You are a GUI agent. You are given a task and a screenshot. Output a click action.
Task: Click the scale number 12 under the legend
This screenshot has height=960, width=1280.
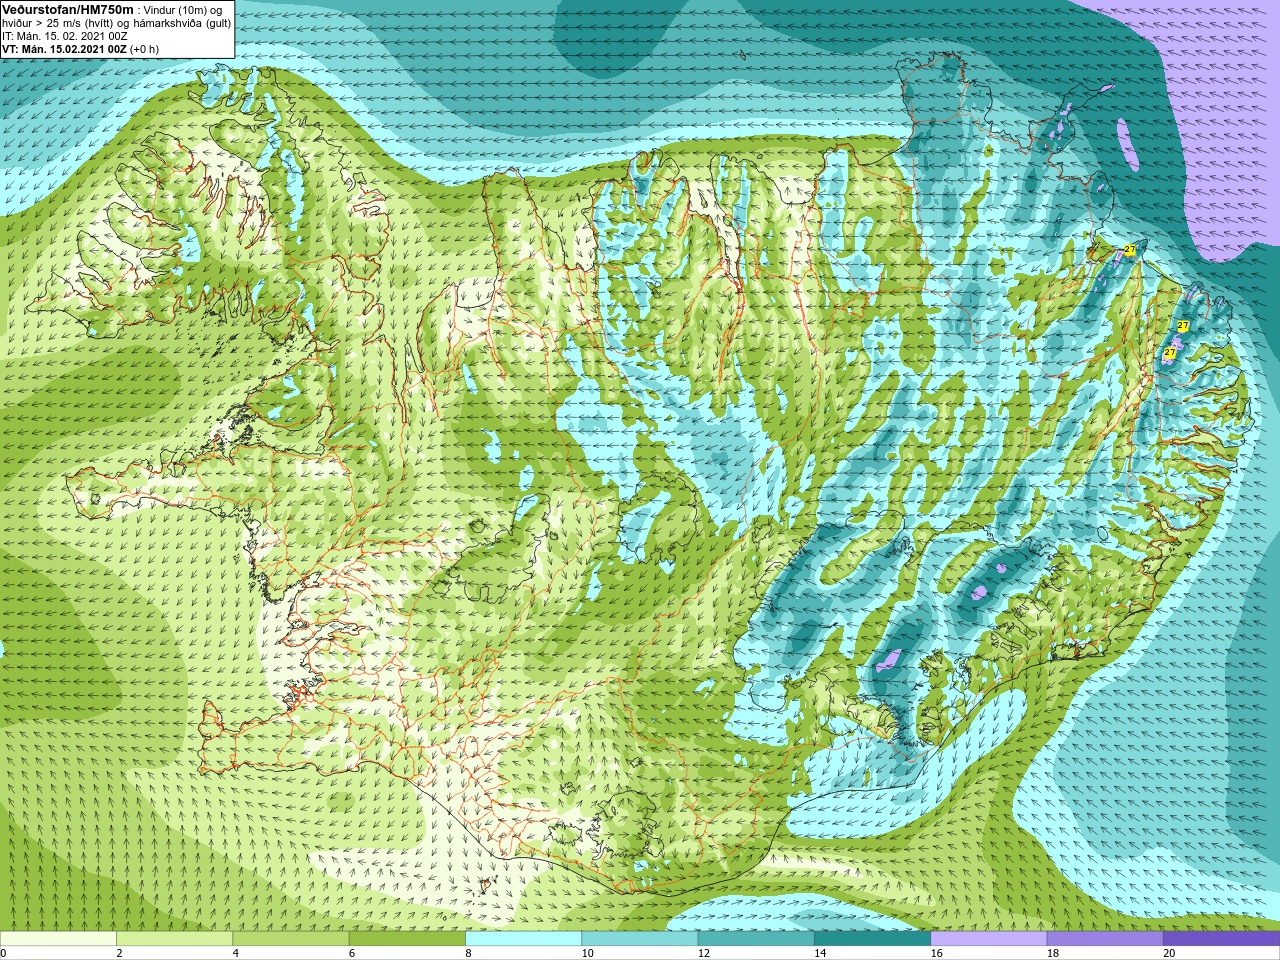click(x=704, y=953)
